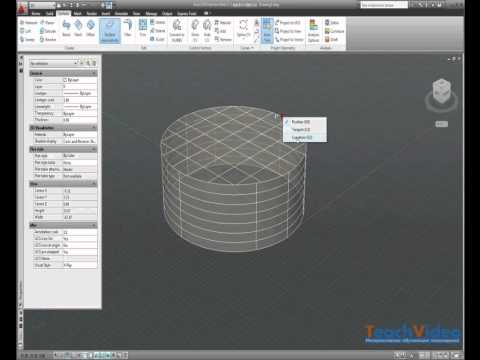Click Project to Vector
The height and width of the screenshot is (360, 480).
[x=289, y=39]
